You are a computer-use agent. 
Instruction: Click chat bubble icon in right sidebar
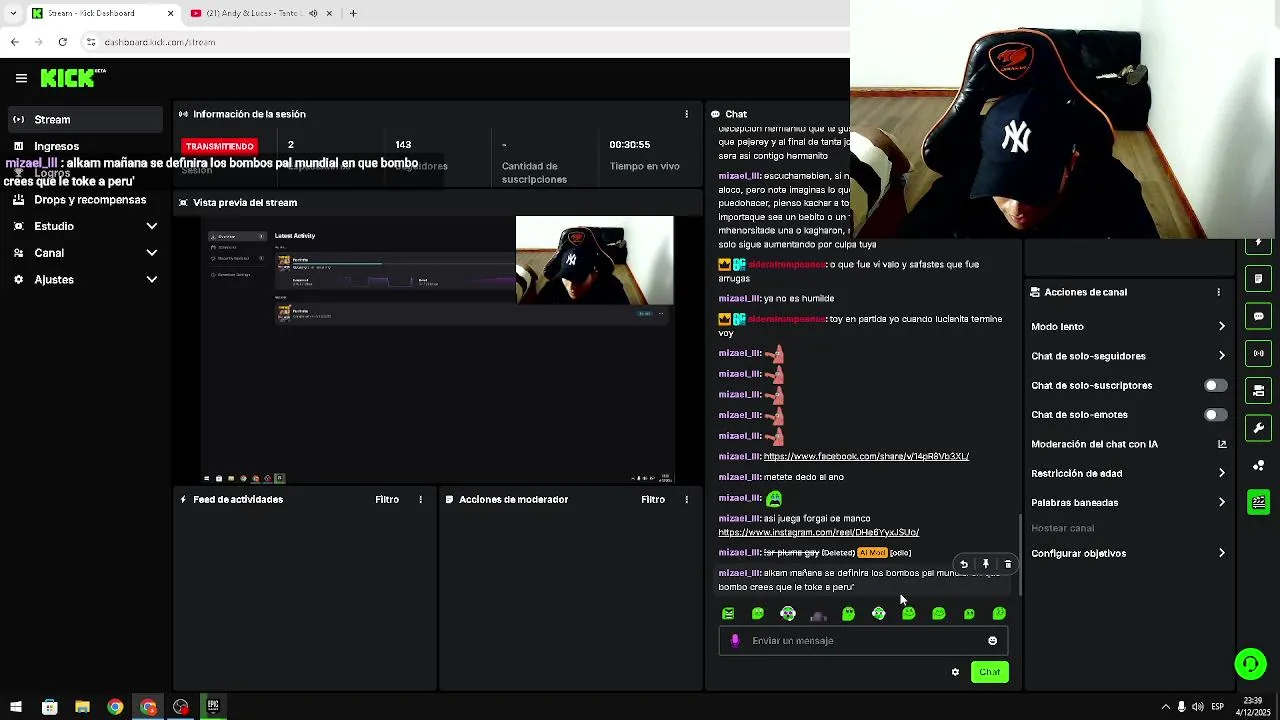pyautogui.click(x=1259, y=316)
